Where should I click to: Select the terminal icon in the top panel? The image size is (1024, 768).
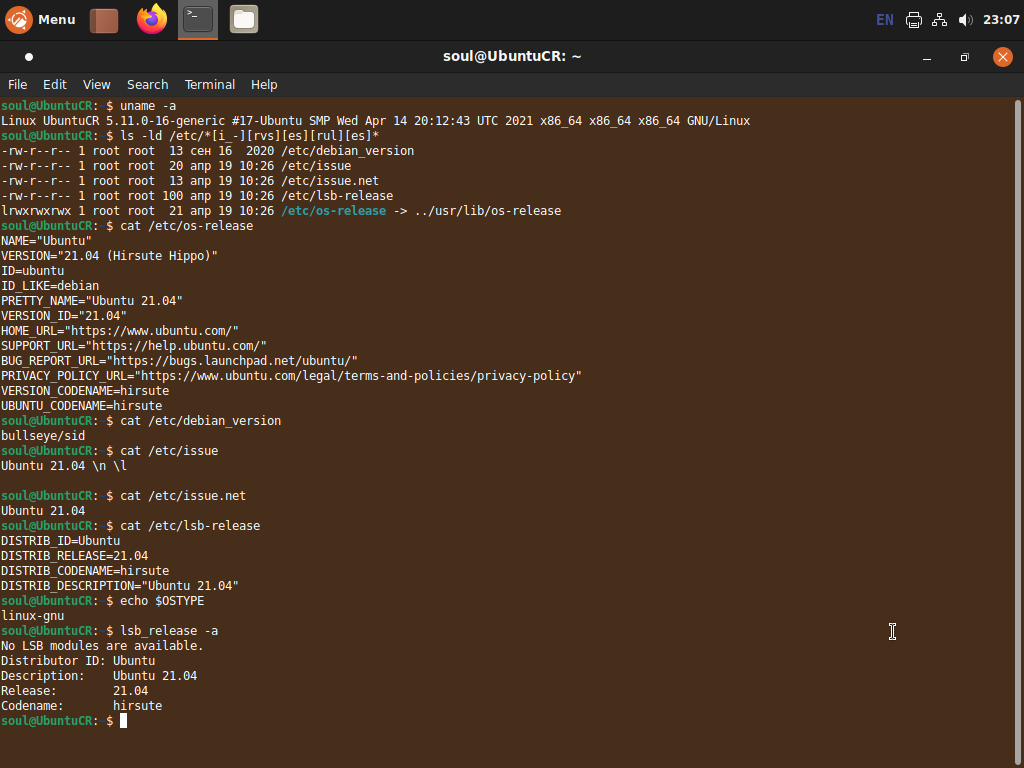[x=198, y=20]
